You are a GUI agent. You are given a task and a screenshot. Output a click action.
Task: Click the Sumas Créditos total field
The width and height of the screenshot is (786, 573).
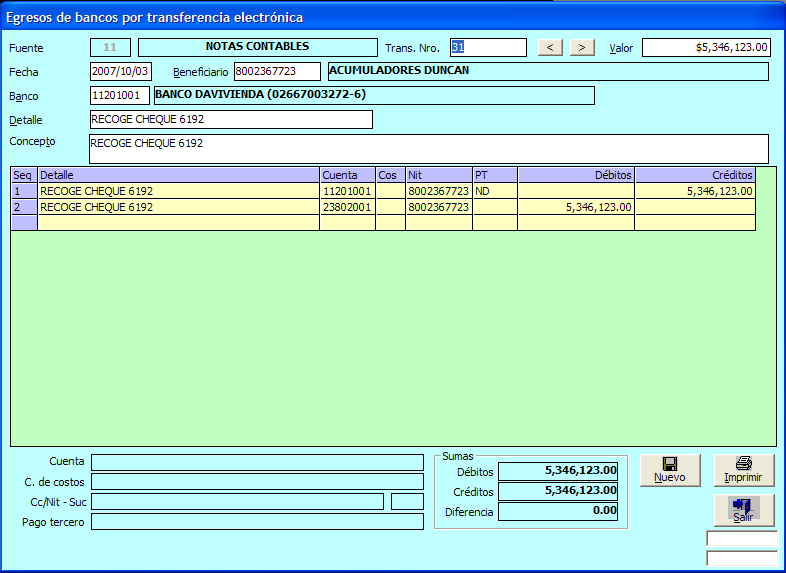click(x=558, y=491)
